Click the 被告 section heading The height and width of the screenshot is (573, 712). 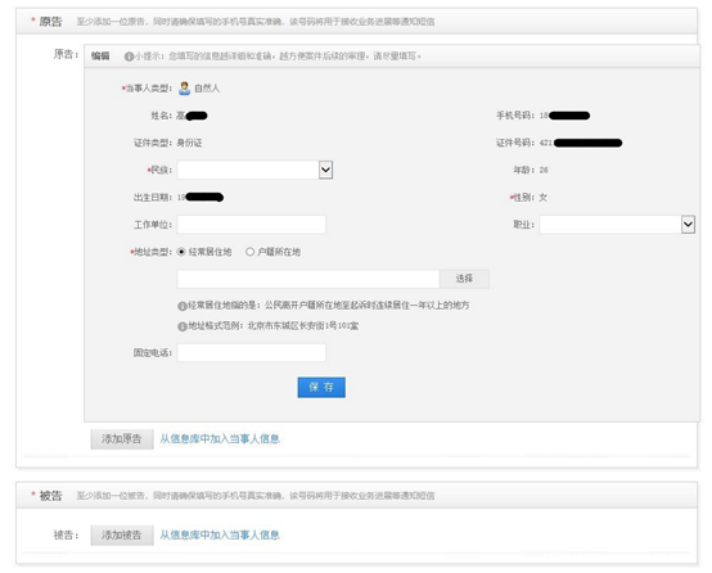(50, 496)
